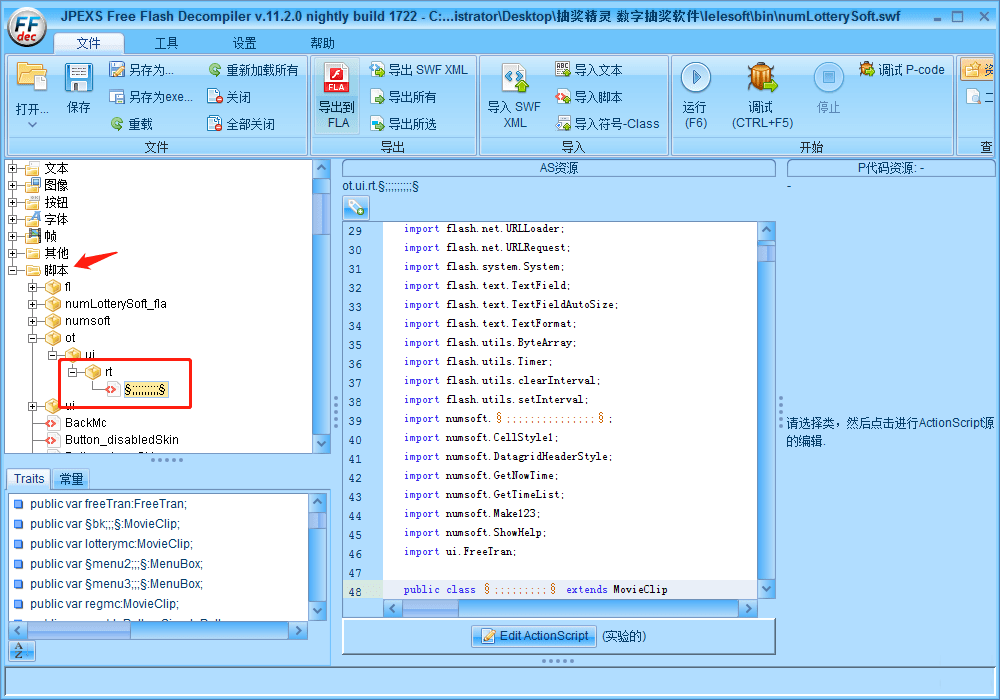
Task: Select the fl package in tree
Action: [x=68, y=287]
